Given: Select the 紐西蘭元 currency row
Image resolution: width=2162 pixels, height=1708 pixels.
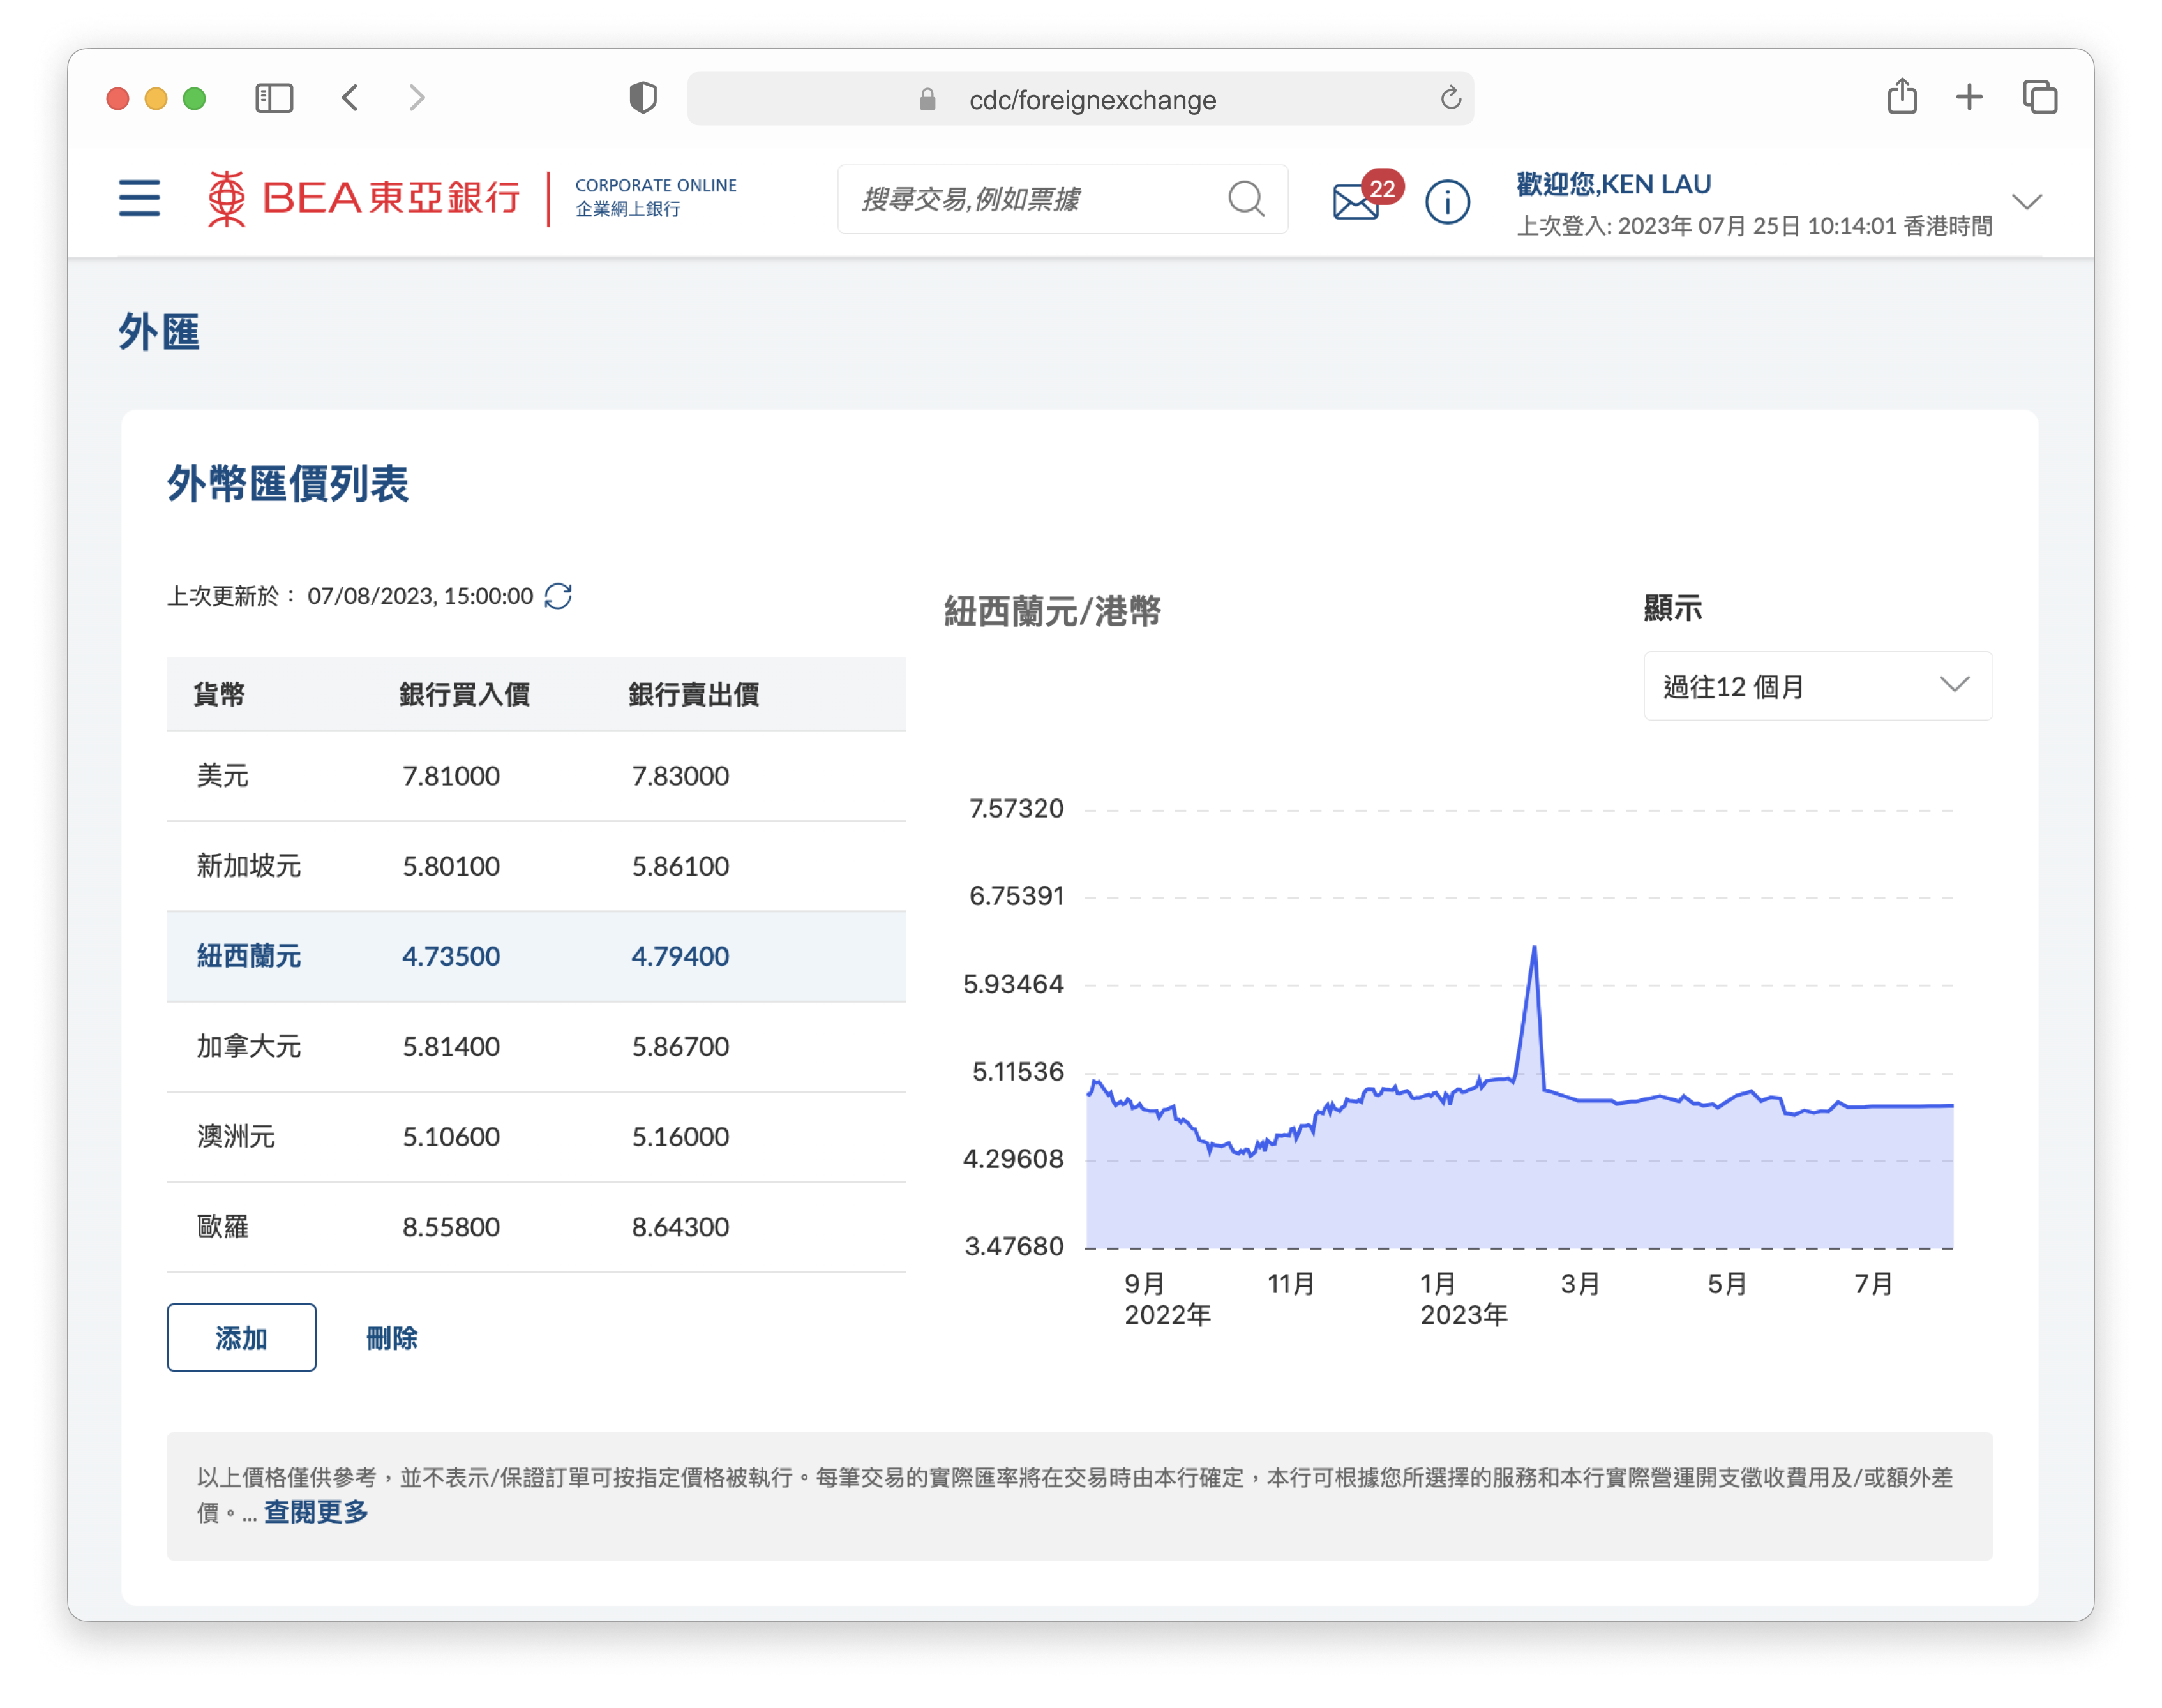Looking at the screenshot, I should (x=536, y=956).
